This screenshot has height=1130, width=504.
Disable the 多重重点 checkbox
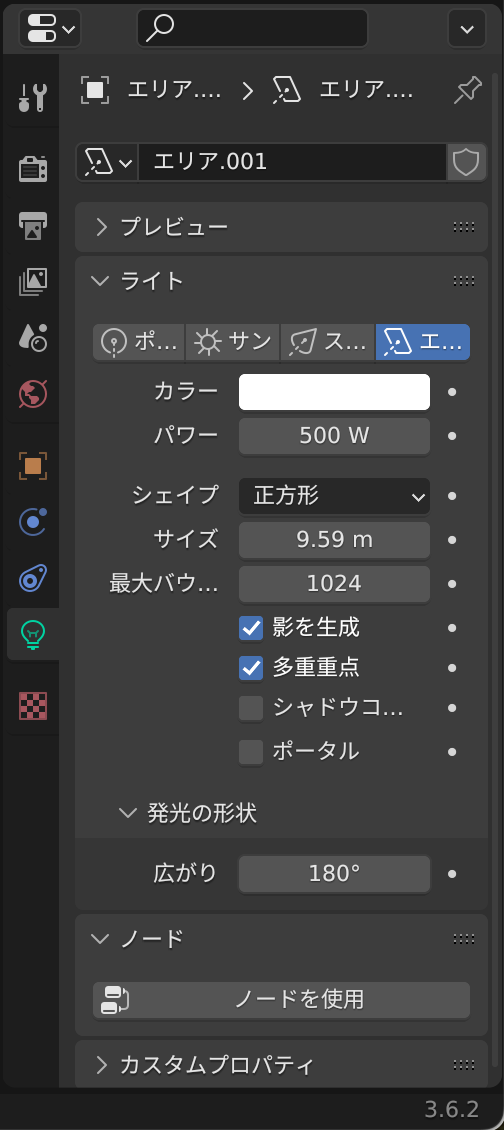[x=251, y=668]
